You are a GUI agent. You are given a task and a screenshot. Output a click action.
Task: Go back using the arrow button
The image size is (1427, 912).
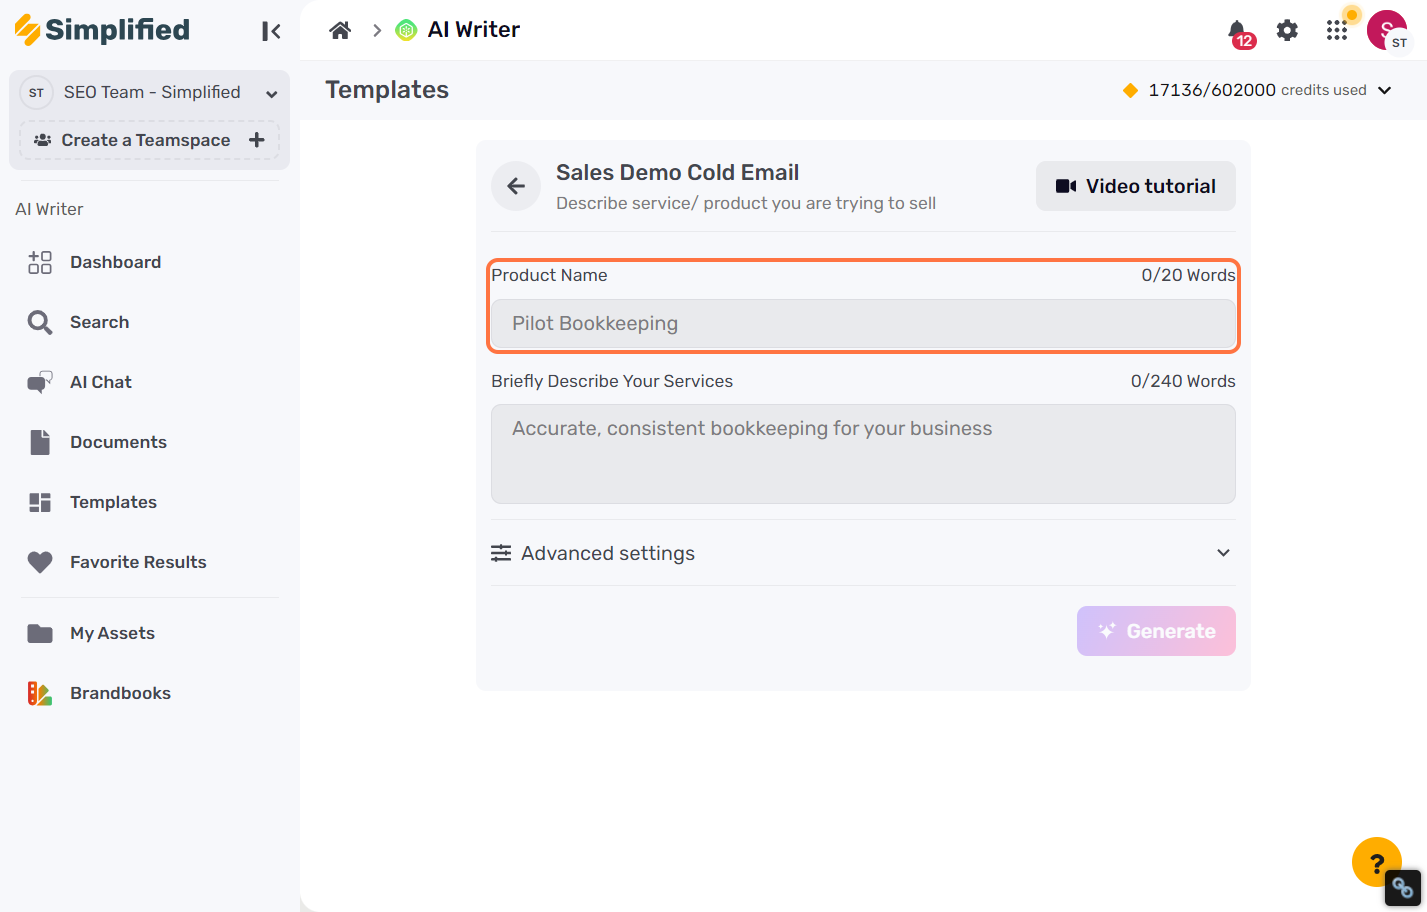pos(516,186)
